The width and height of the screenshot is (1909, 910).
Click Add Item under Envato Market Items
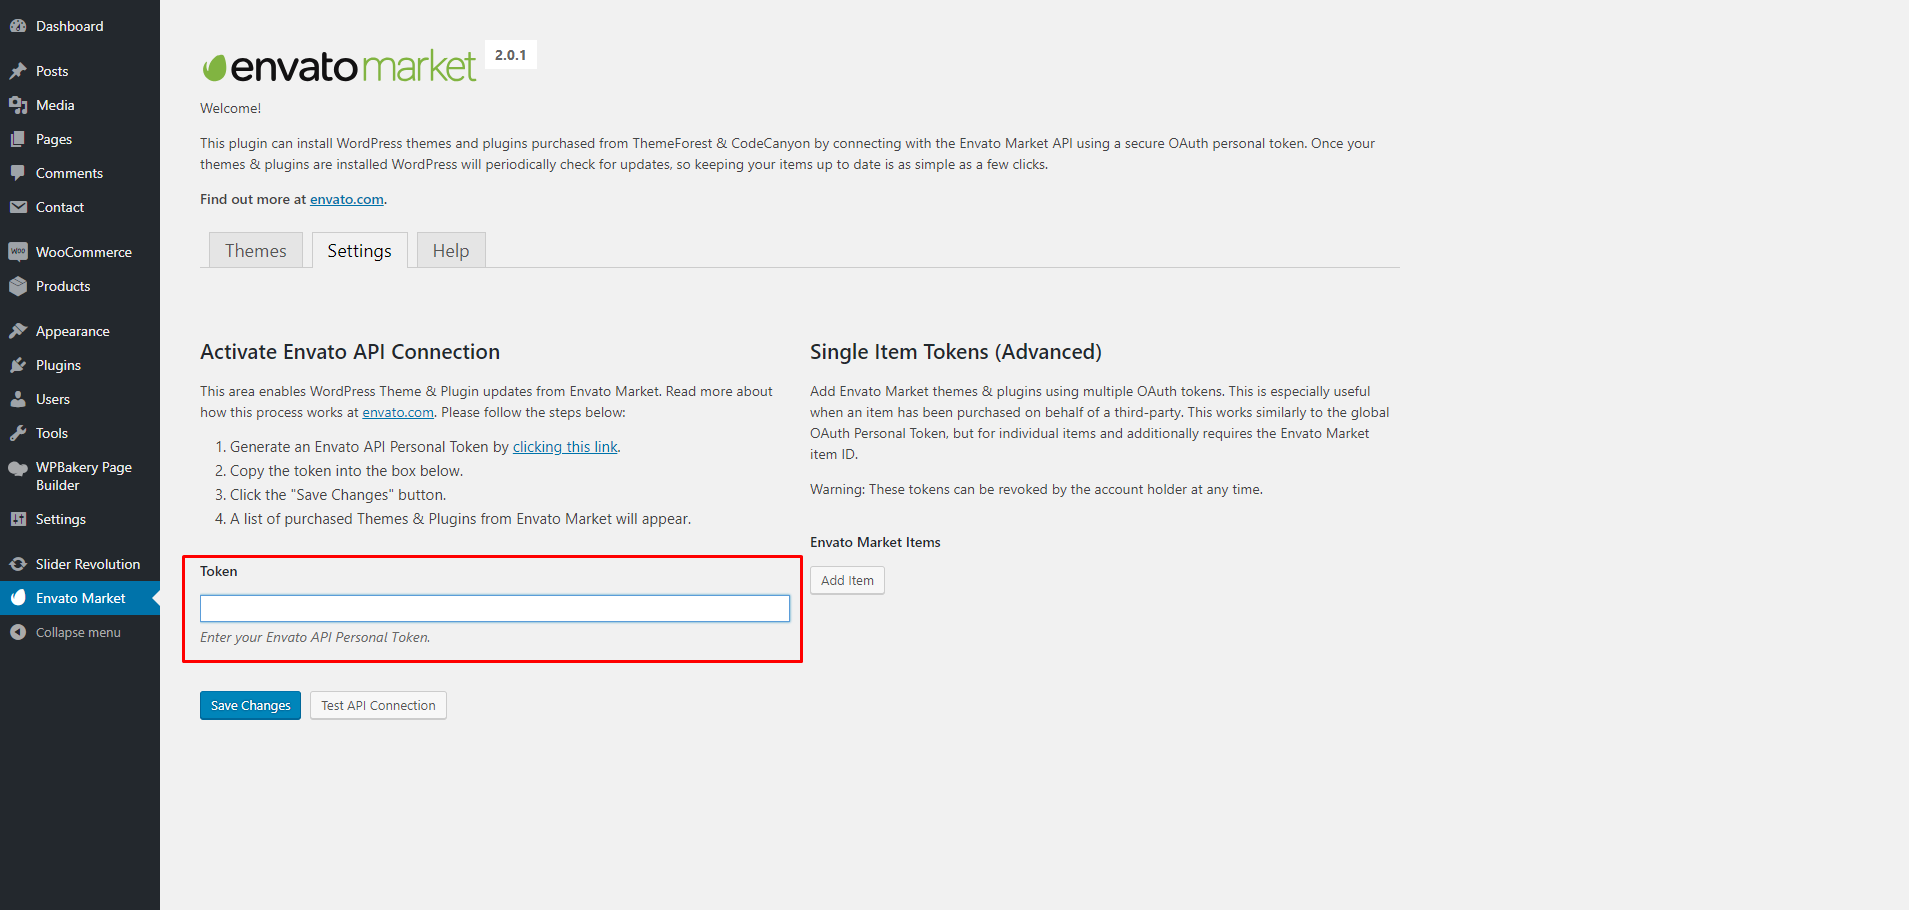click(x=847, y=580)
